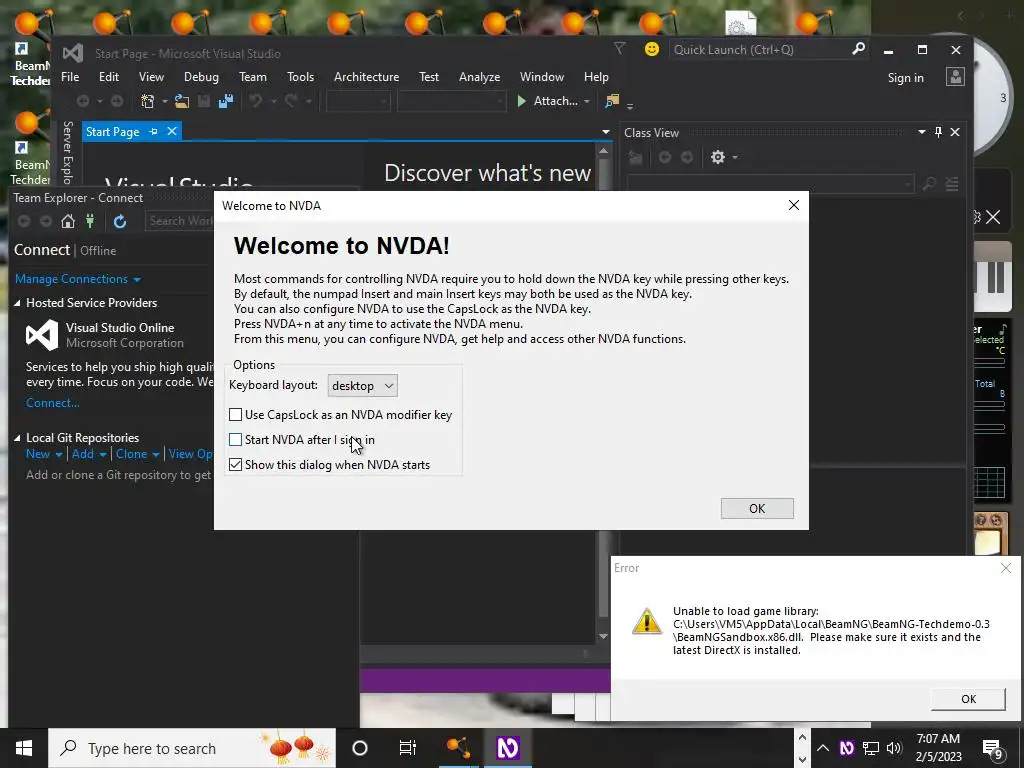
Task: Click the network tray icon
Action: 871,748
